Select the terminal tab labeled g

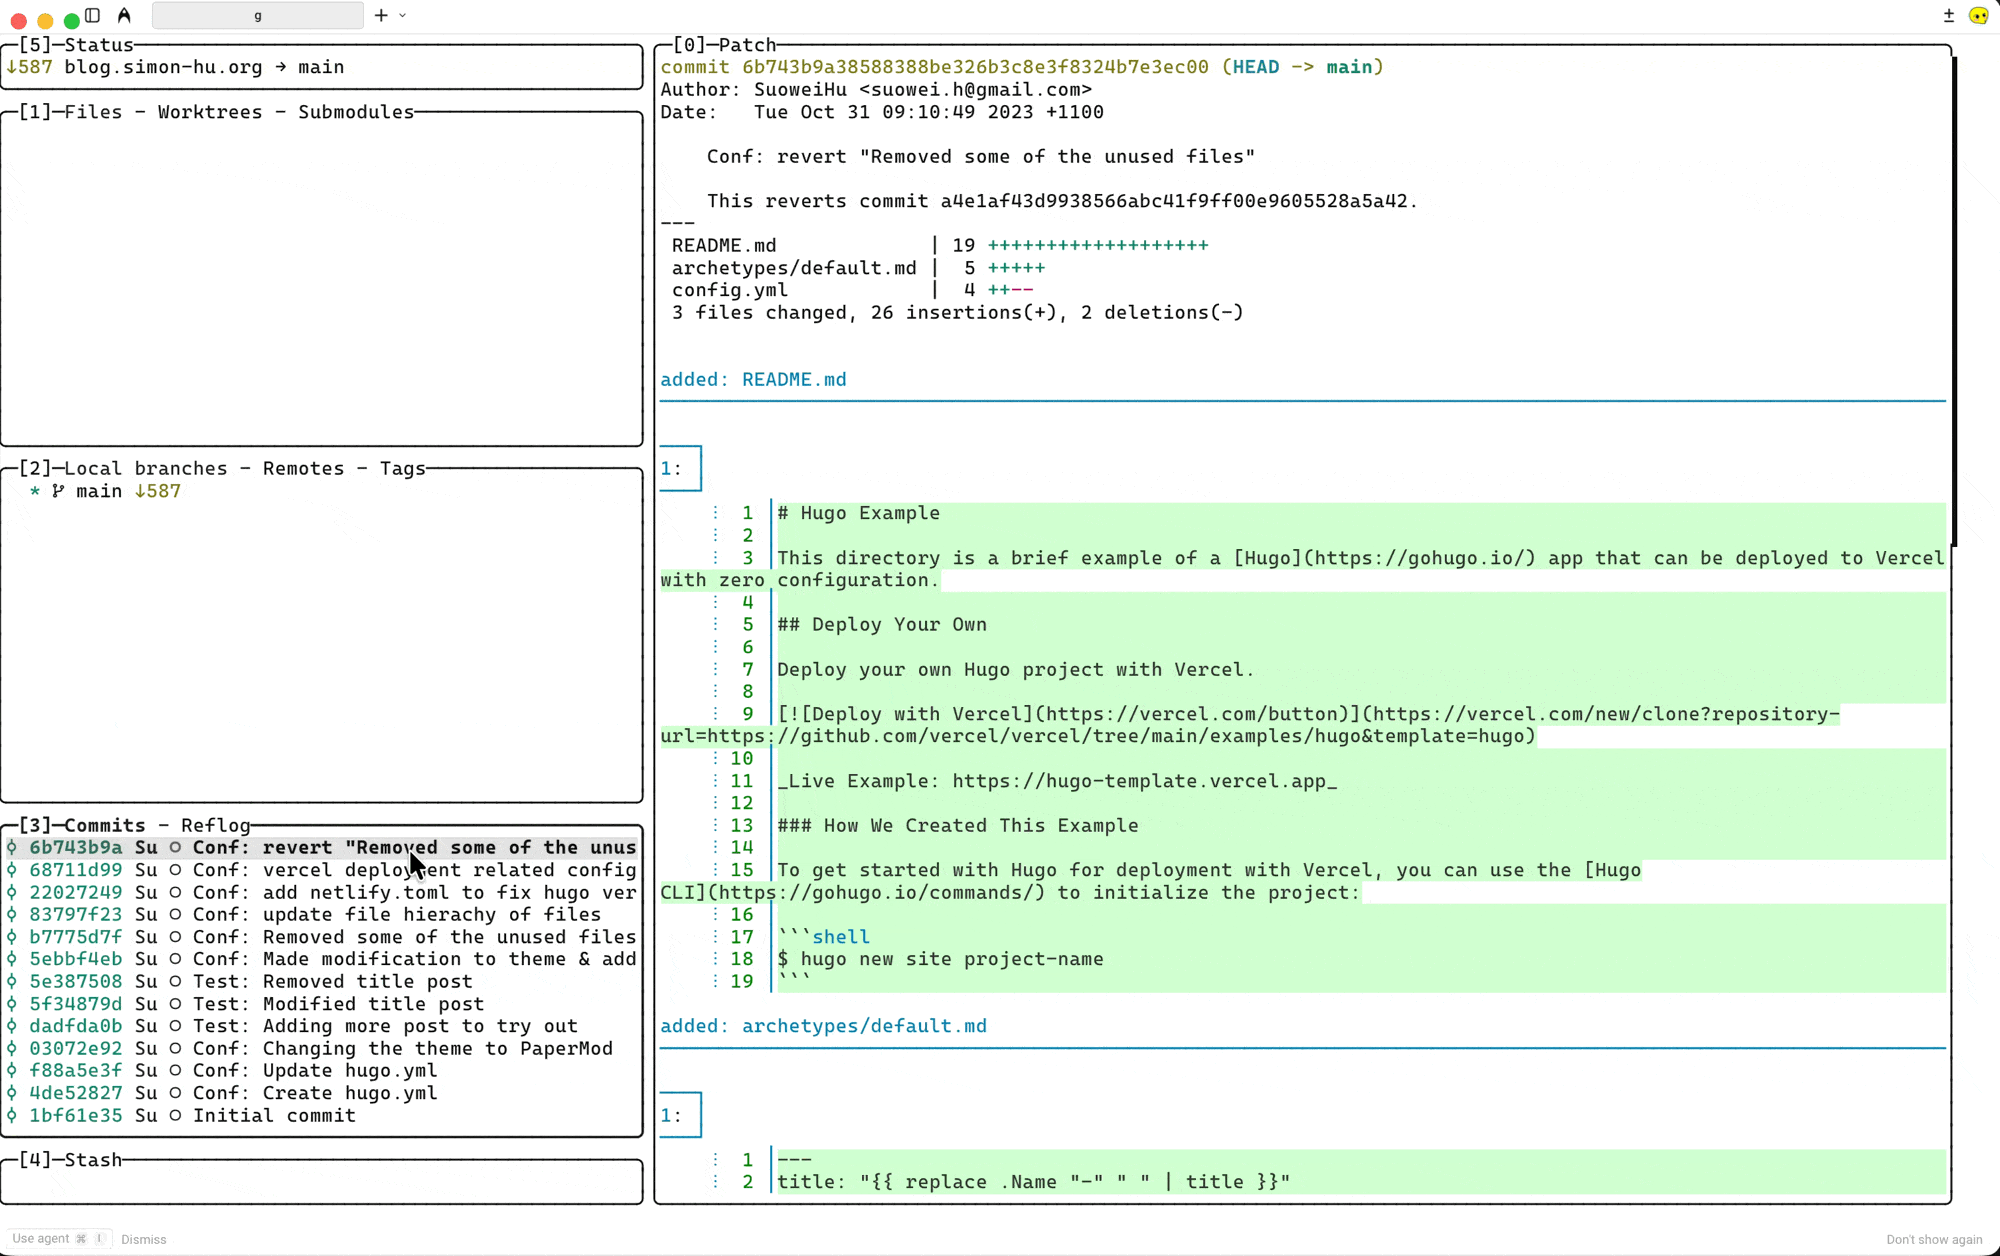coord(258,15)
